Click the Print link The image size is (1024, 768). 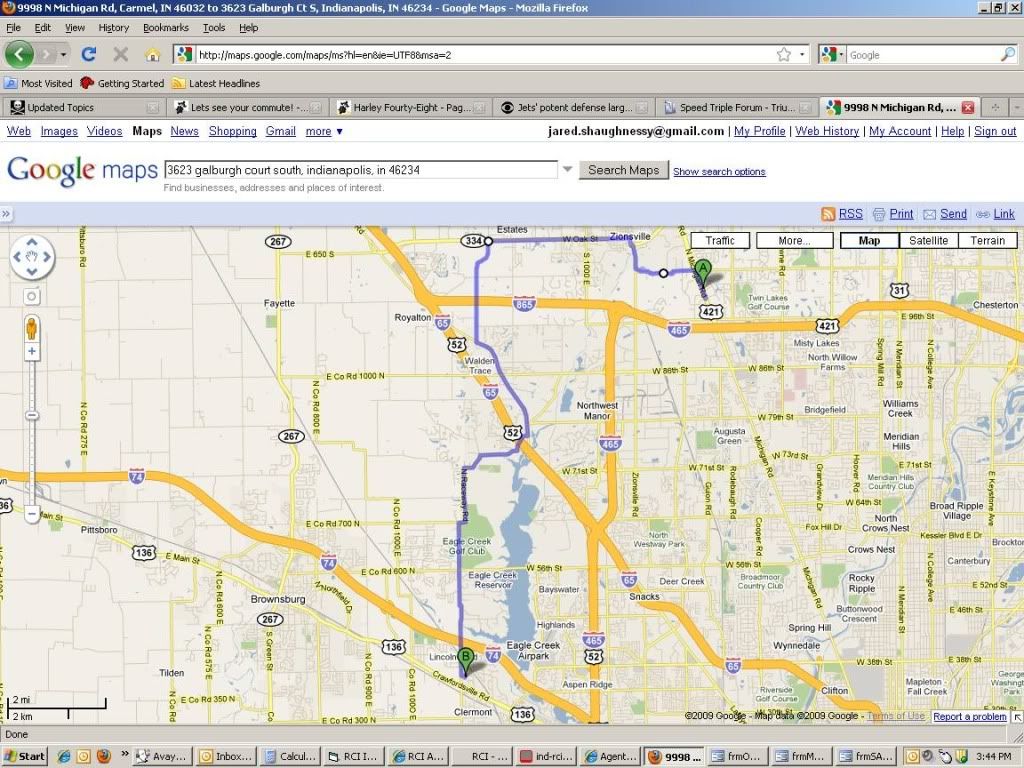tap(901, 214)
